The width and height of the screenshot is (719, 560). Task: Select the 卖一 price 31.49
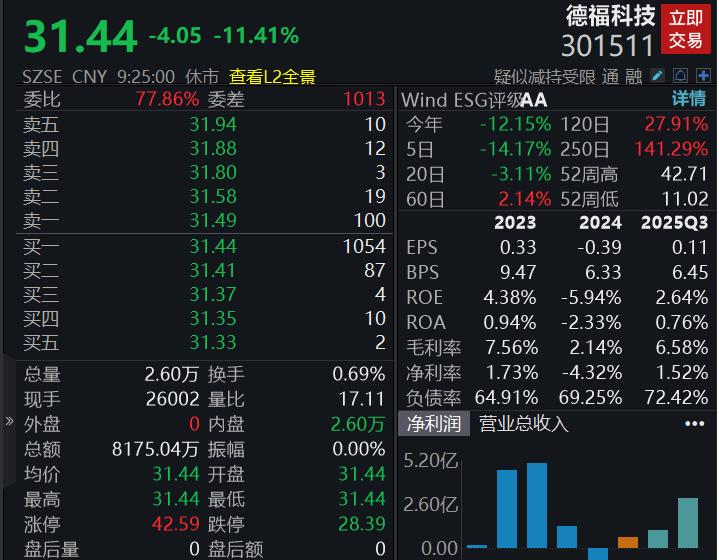click(x=212, y=220)
